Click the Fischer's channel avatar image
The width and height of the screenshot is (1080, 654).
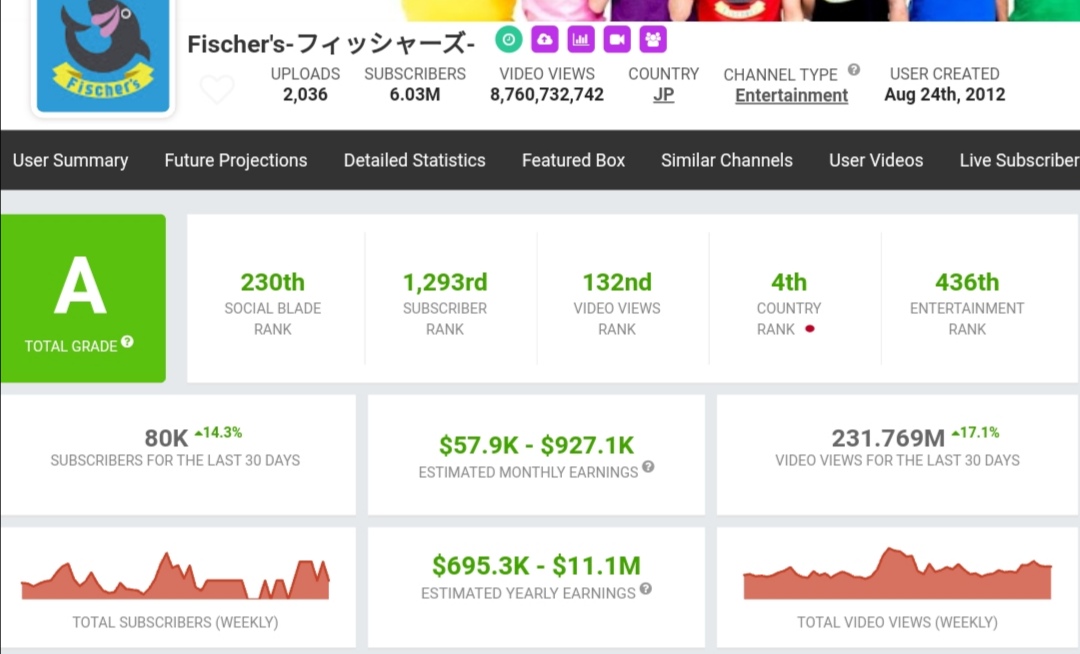tap(103, 56)
